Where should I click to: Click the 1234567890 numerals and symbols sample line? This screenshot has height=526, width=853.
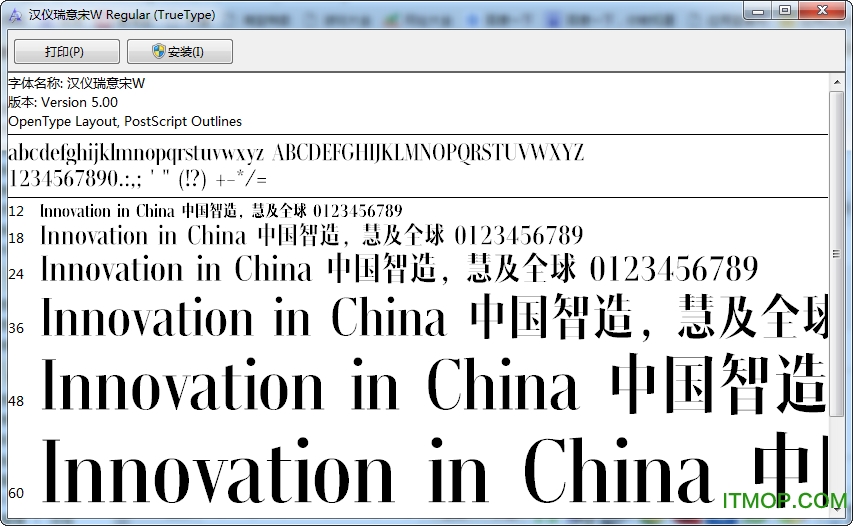click(137, 179)
